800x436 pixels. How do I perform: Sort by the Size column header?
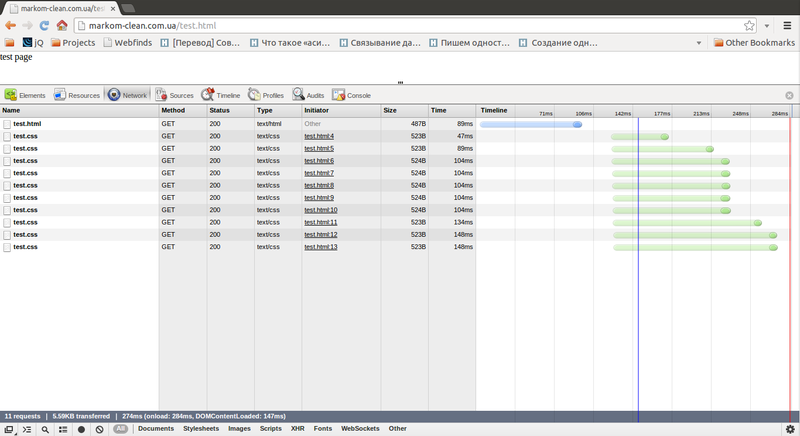pyautogui.click(x=405, y=110)
